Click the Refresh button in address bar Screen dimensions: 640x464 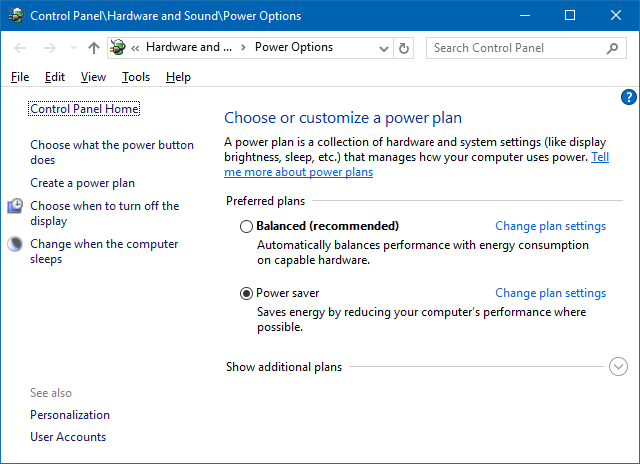(x=404, y=48)
